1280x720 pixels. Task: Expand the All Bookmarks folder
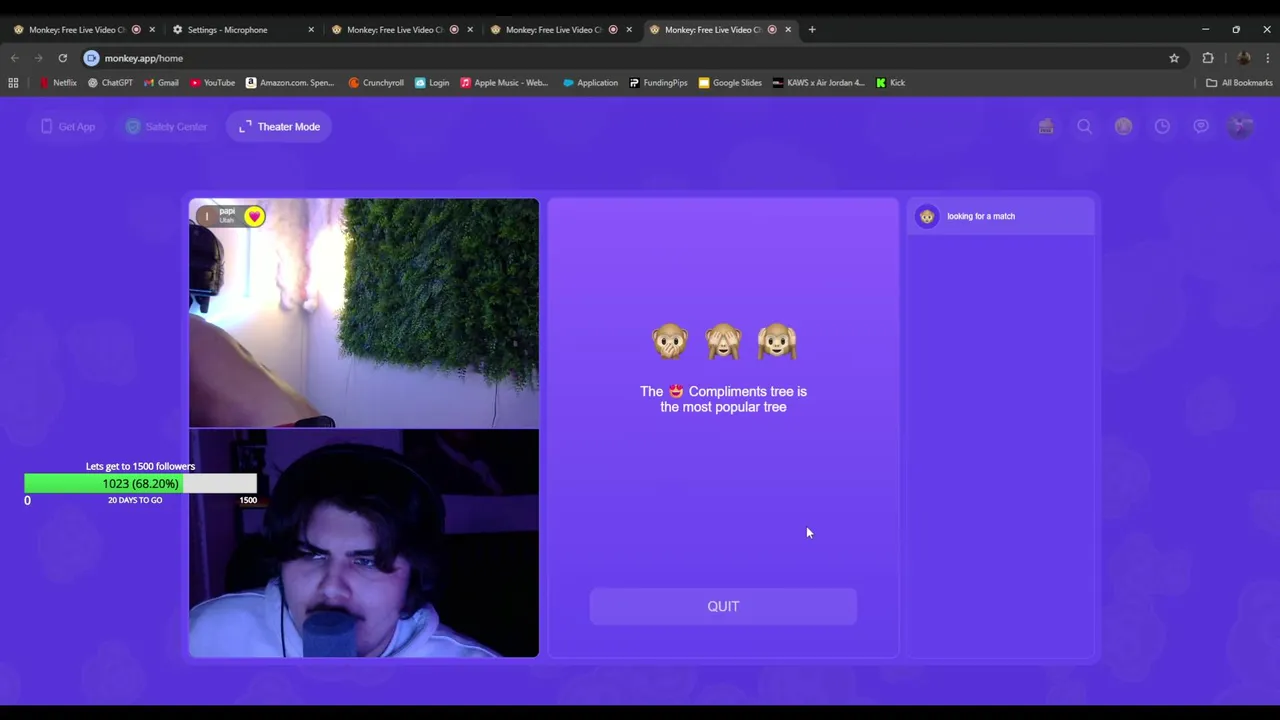tap(1239, 83)
